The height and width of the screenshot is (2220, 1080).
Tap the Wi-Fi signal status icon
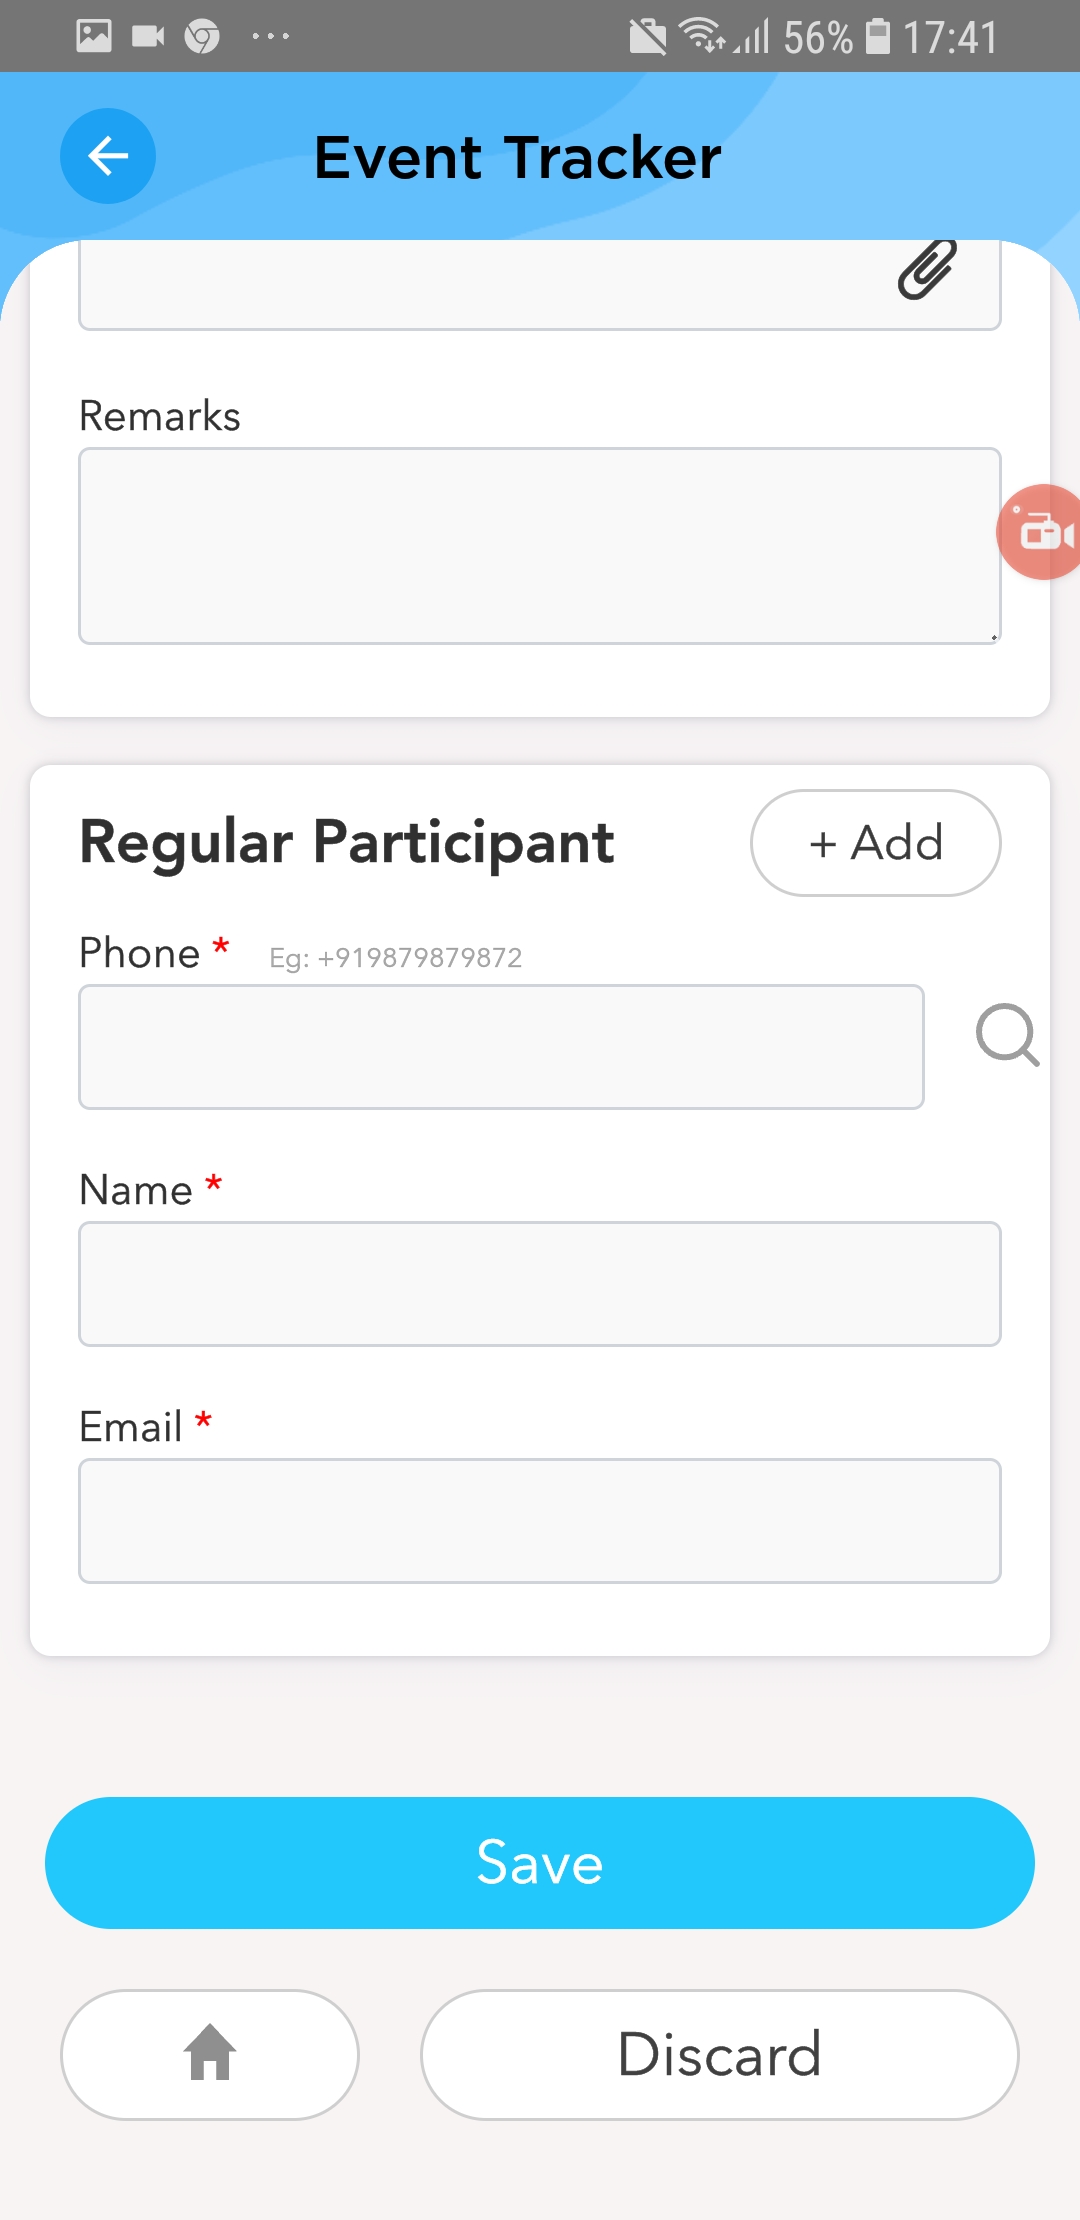(x=702, y=35)
